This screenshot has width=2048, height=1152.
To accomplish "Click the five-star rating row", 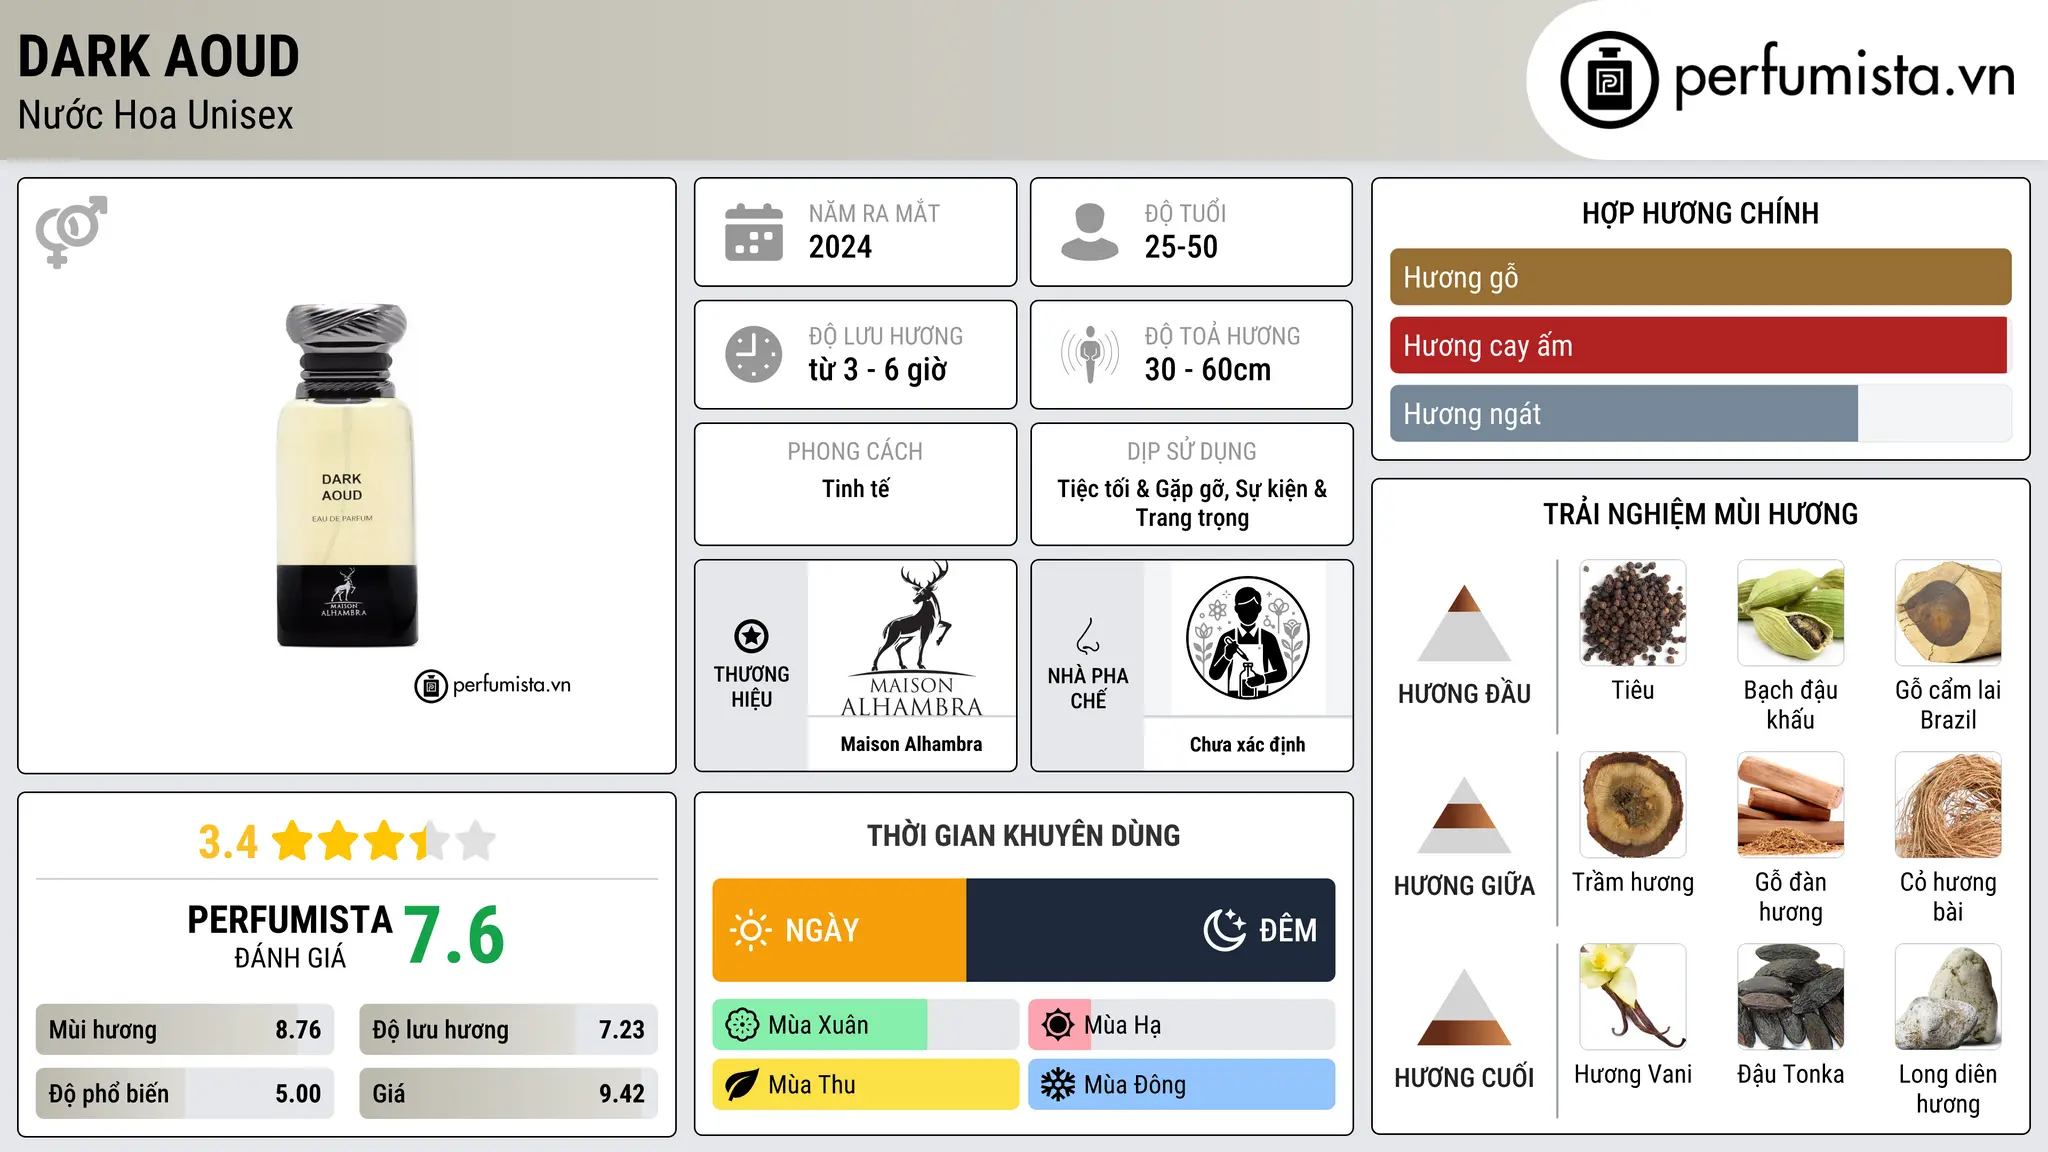I will click(383, 841).
